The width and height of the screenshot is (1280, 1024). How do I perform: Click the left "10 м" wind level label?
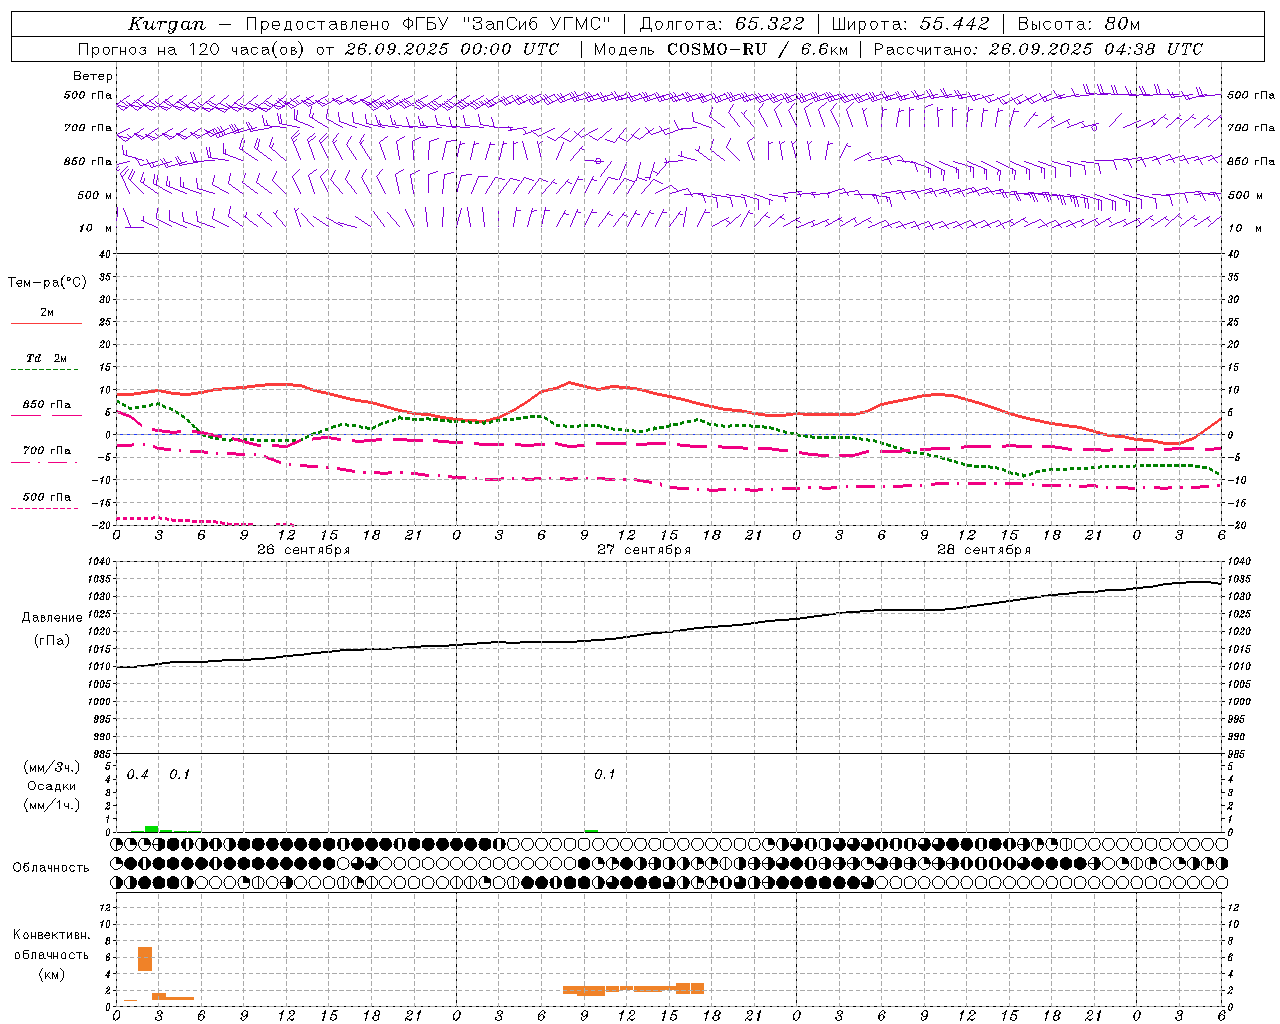click(96, 228)
